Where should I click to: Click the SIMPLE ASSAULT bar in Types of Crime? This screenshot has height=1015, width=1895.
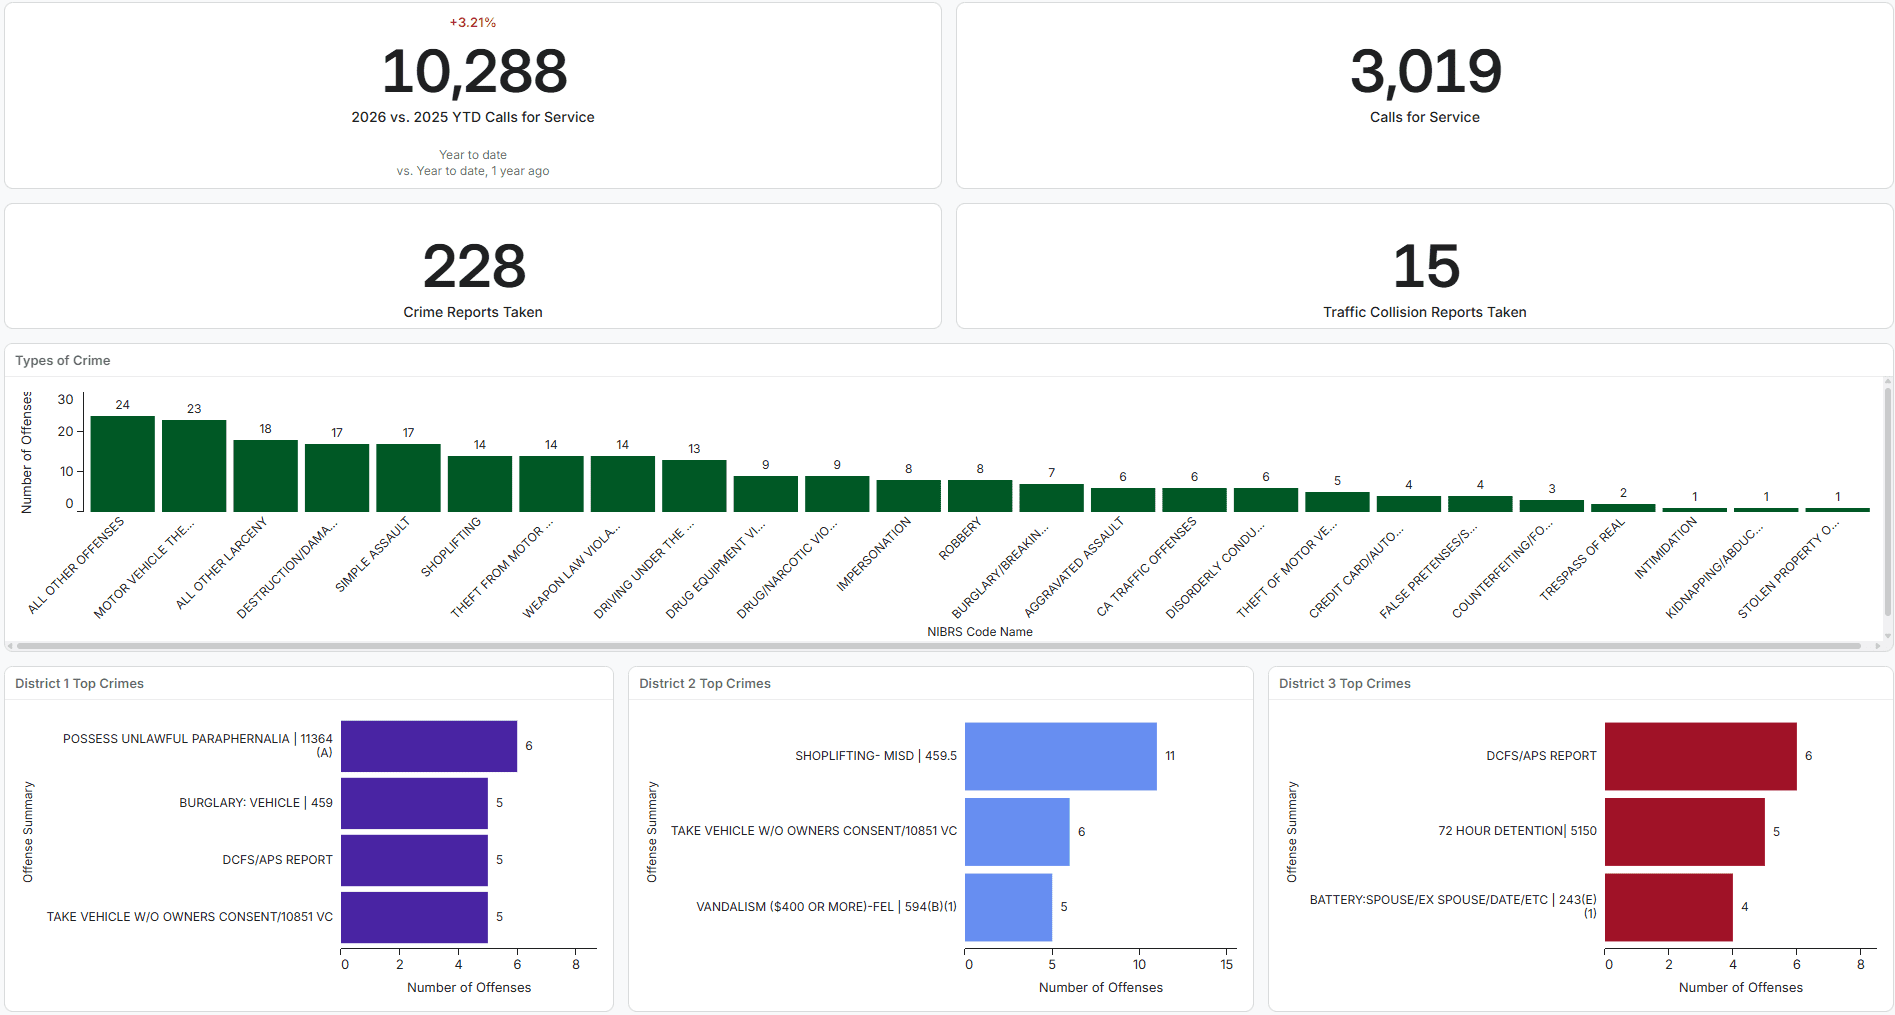[408, 478]
